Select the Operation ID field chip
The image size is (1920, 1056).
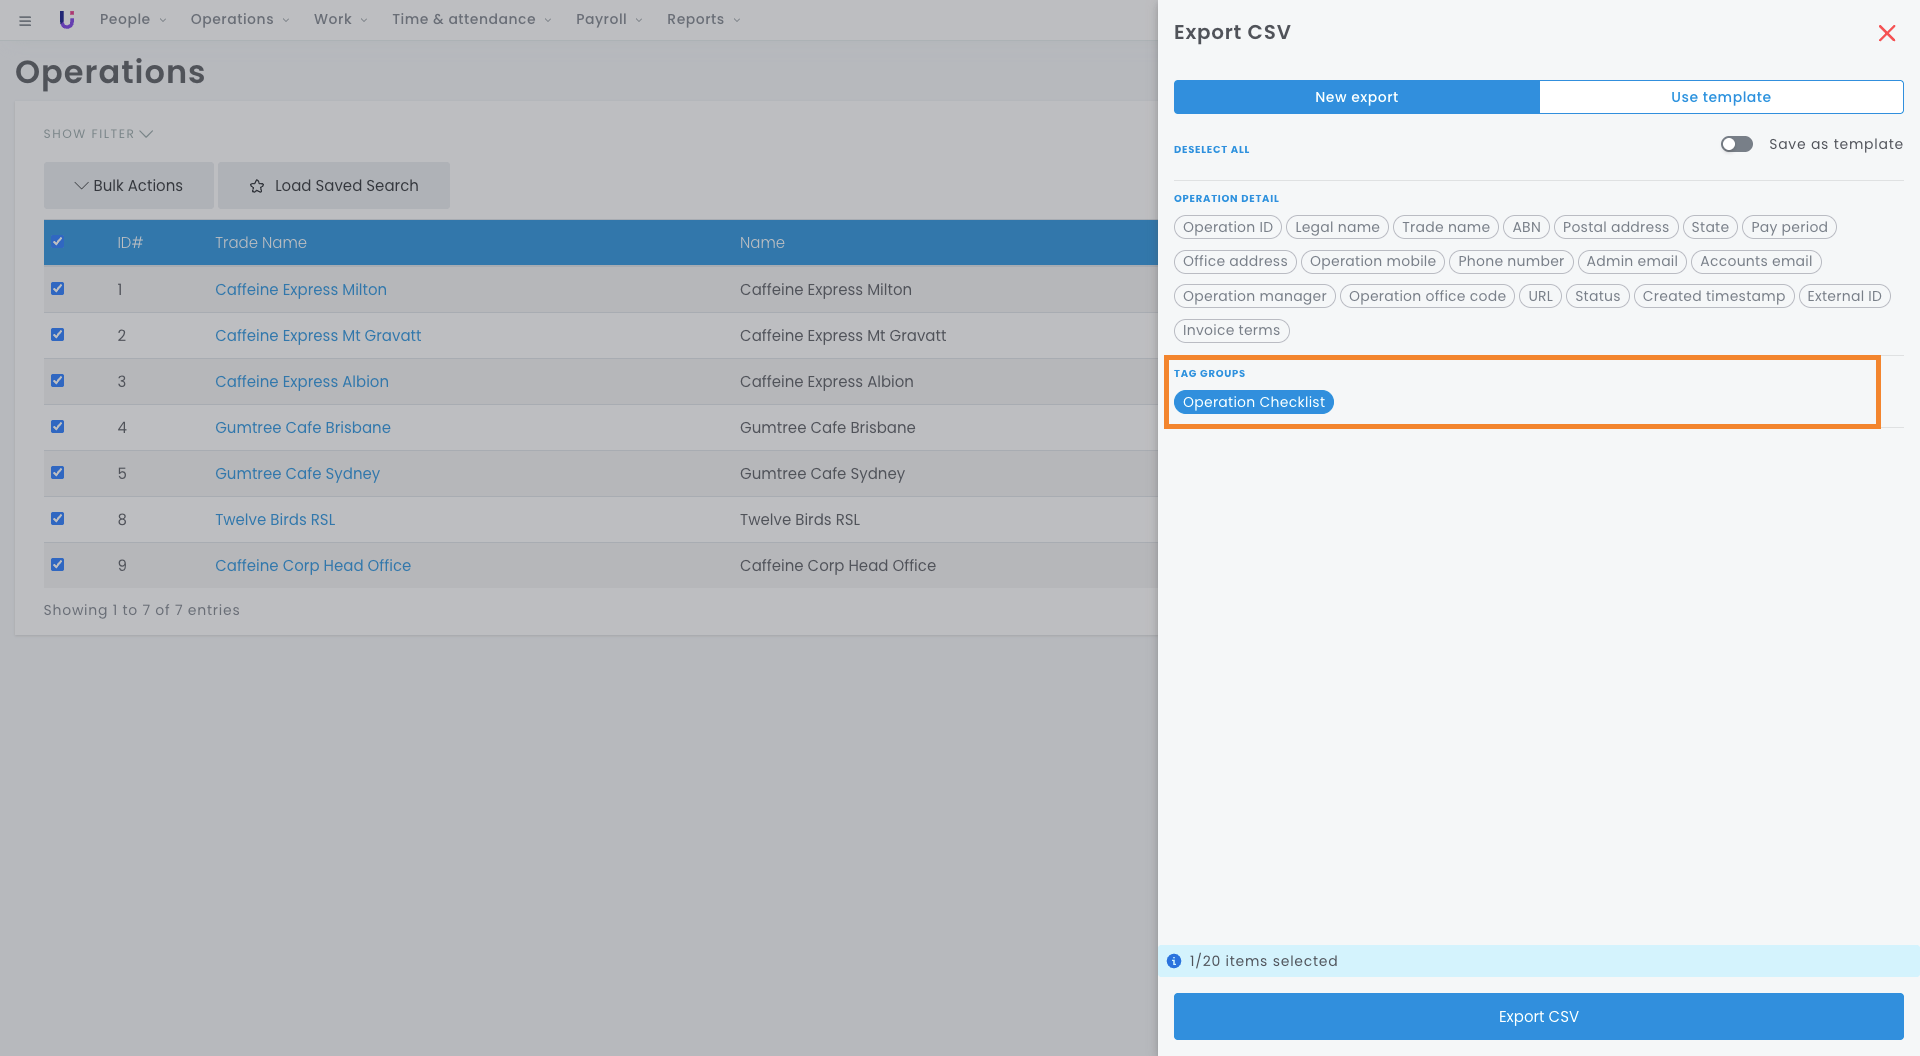tap(1227, 227)
